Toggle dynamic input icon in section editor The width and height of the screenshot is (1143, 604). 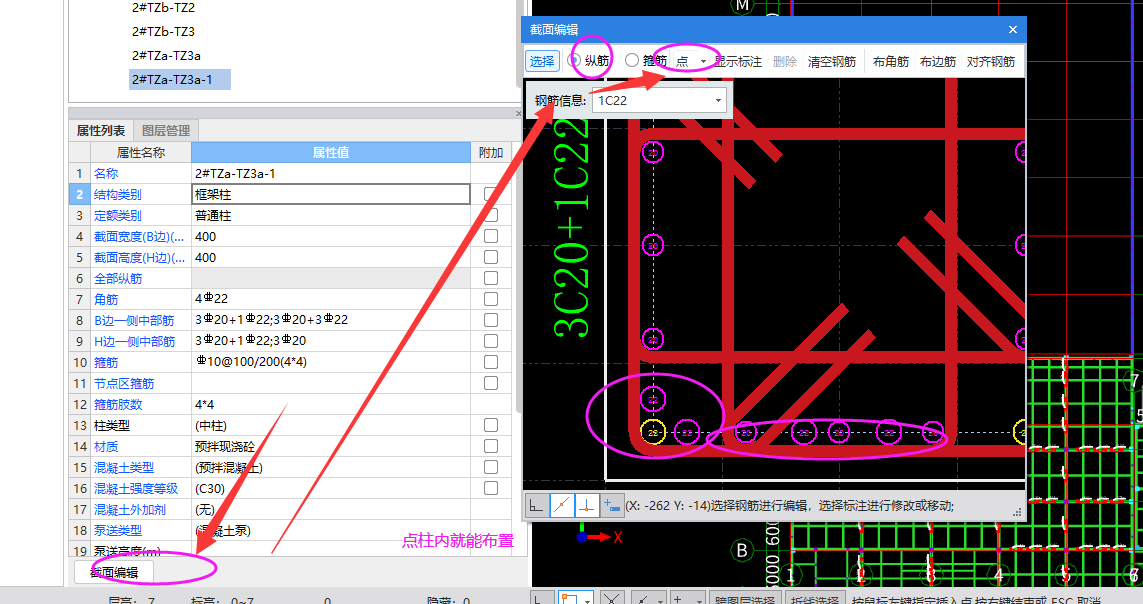(612, 505)
